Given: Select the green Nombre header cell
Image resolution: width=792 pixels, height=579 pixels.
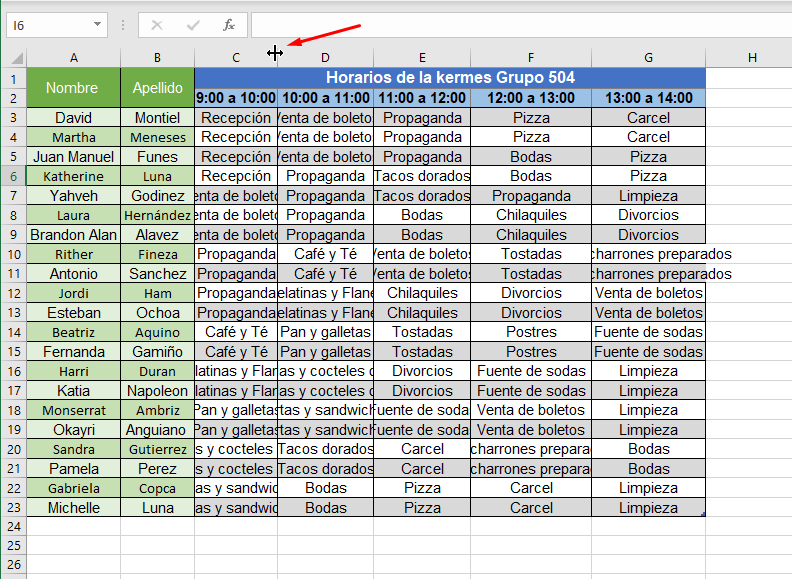Looking at the screenshot, I should 74,88.
